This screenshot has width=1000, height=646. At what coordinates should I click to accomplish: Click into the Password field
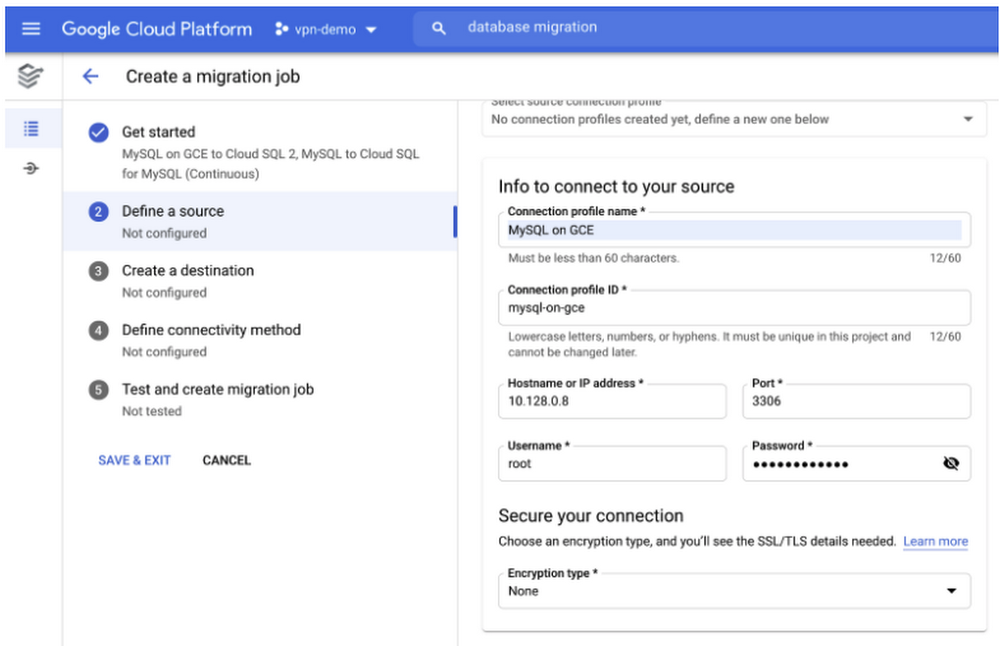(857, 464)
